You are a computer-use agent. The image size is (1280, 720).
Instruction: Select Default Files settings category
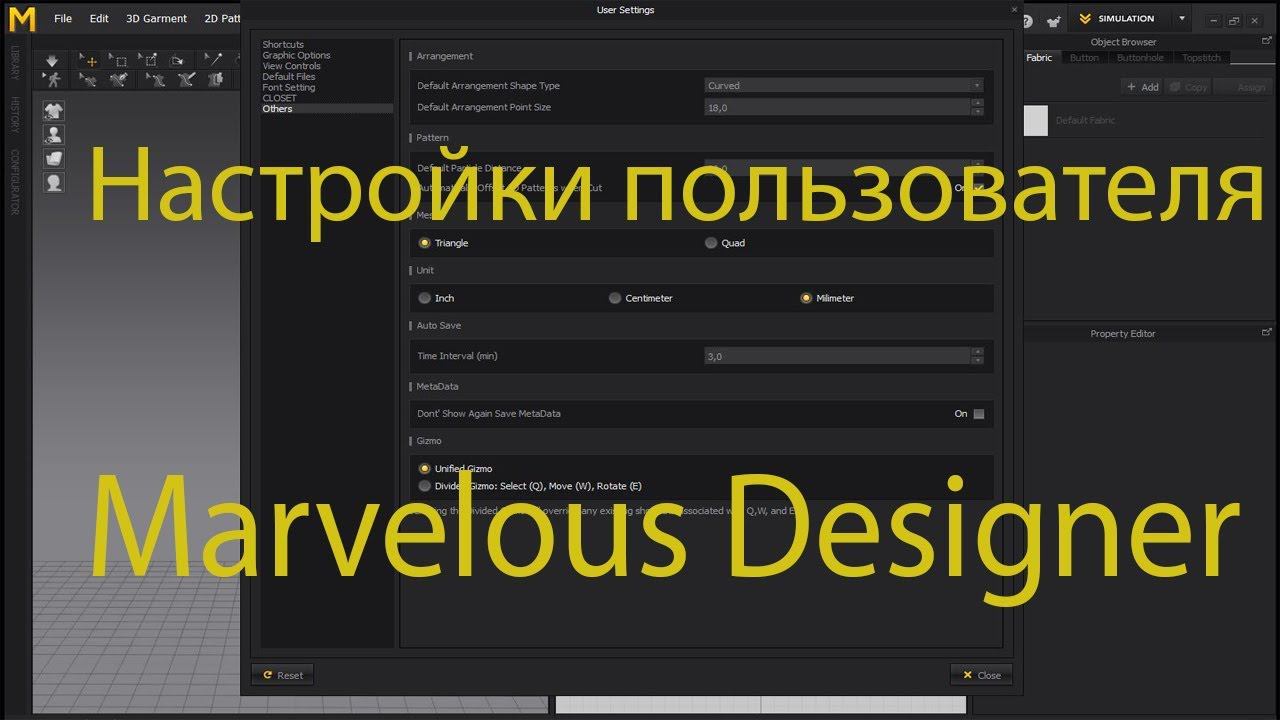point(289,77)
